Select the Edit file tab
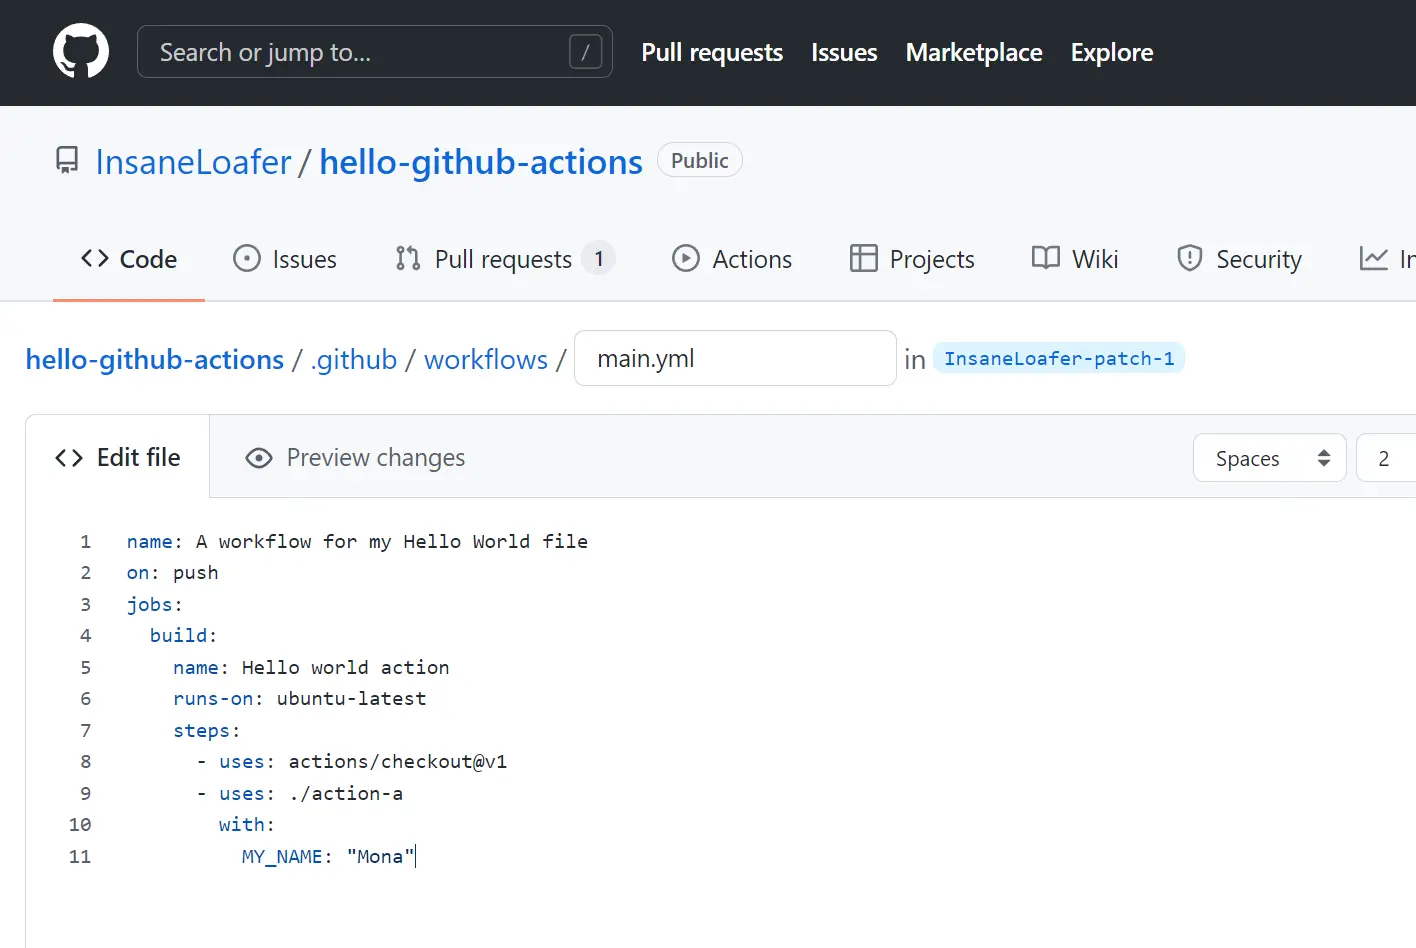The width and height of the screenshot is (1416, 948). pyautogui.click(x=118, y=458)
